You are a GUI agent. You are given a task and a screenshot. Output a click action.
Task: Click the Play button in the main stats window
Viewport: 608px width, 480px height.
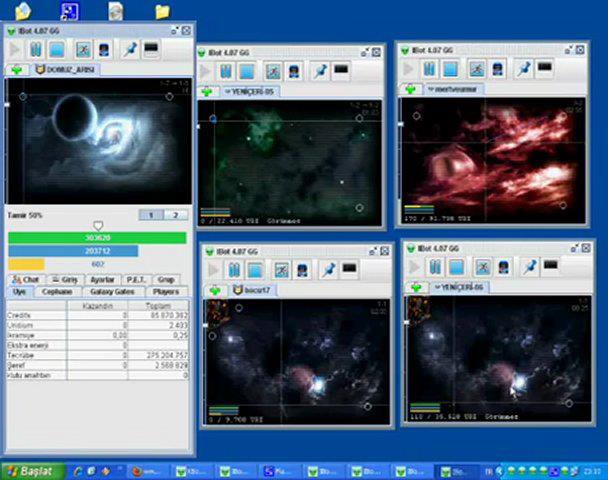click(15, 50)
